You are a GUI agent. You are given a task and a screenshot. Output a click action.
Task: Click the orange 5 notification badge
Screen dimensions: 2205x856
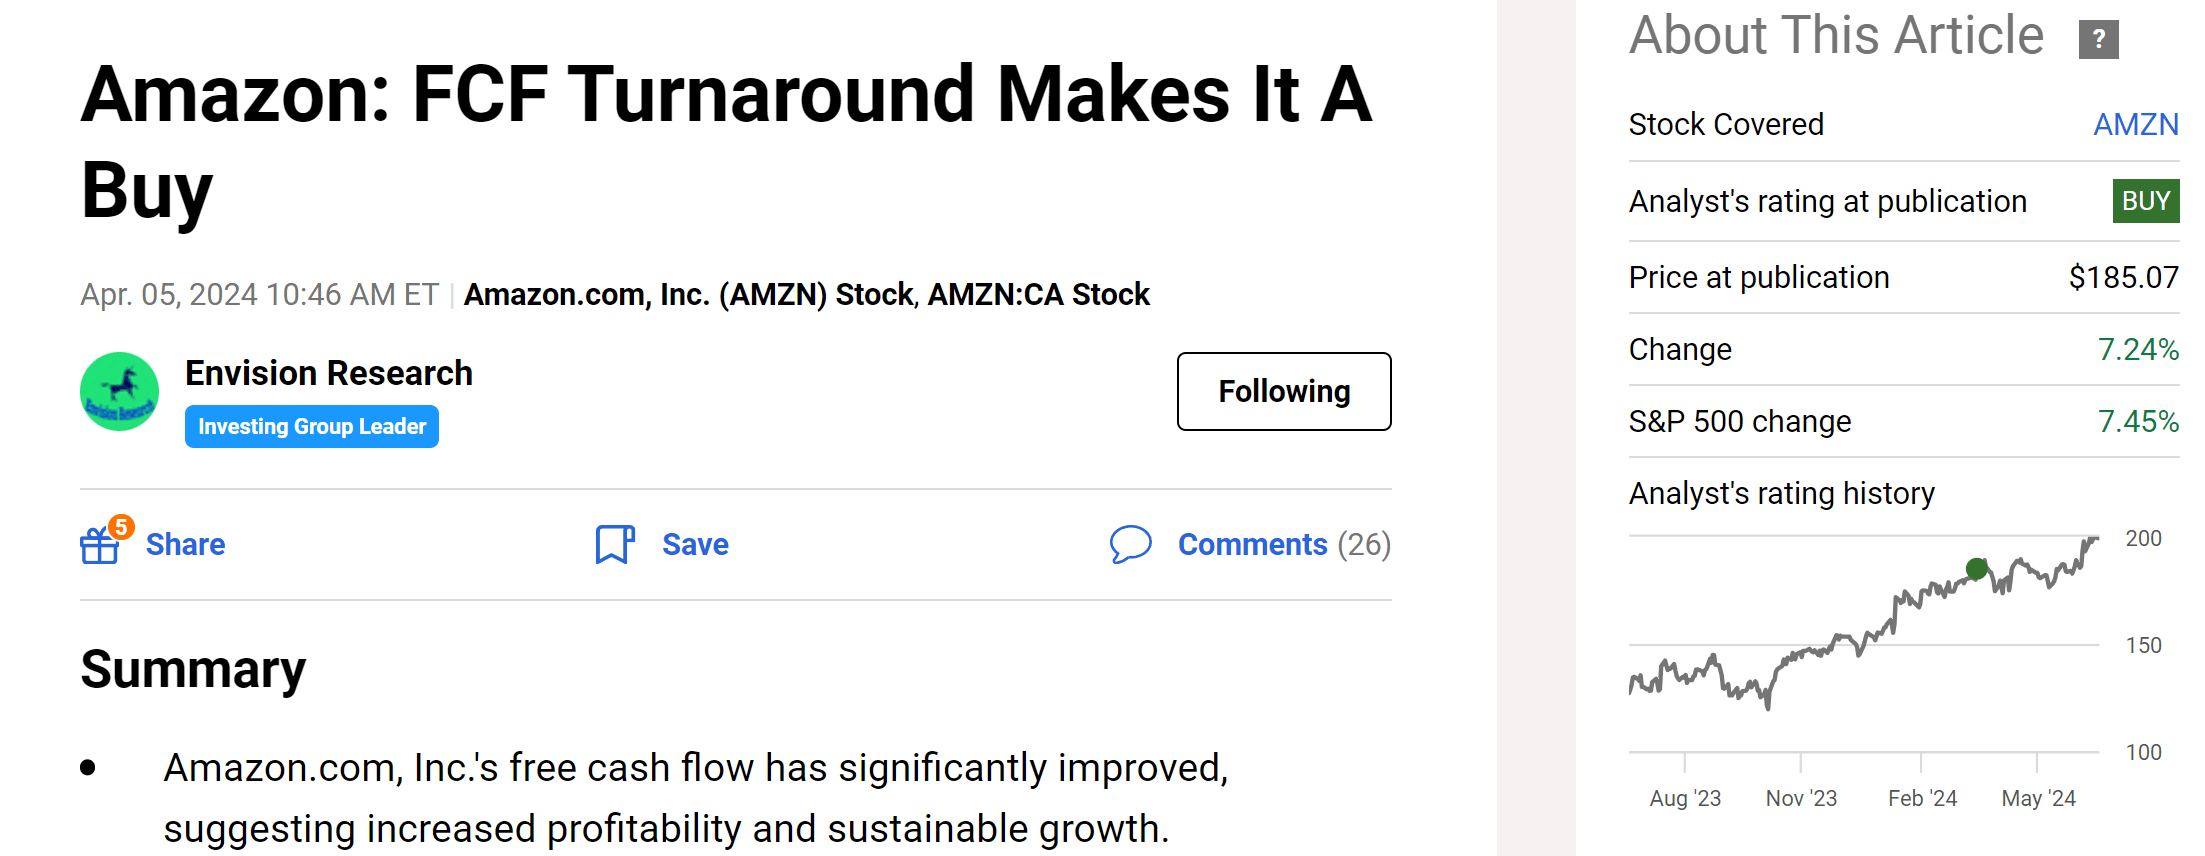click(121, 527)
